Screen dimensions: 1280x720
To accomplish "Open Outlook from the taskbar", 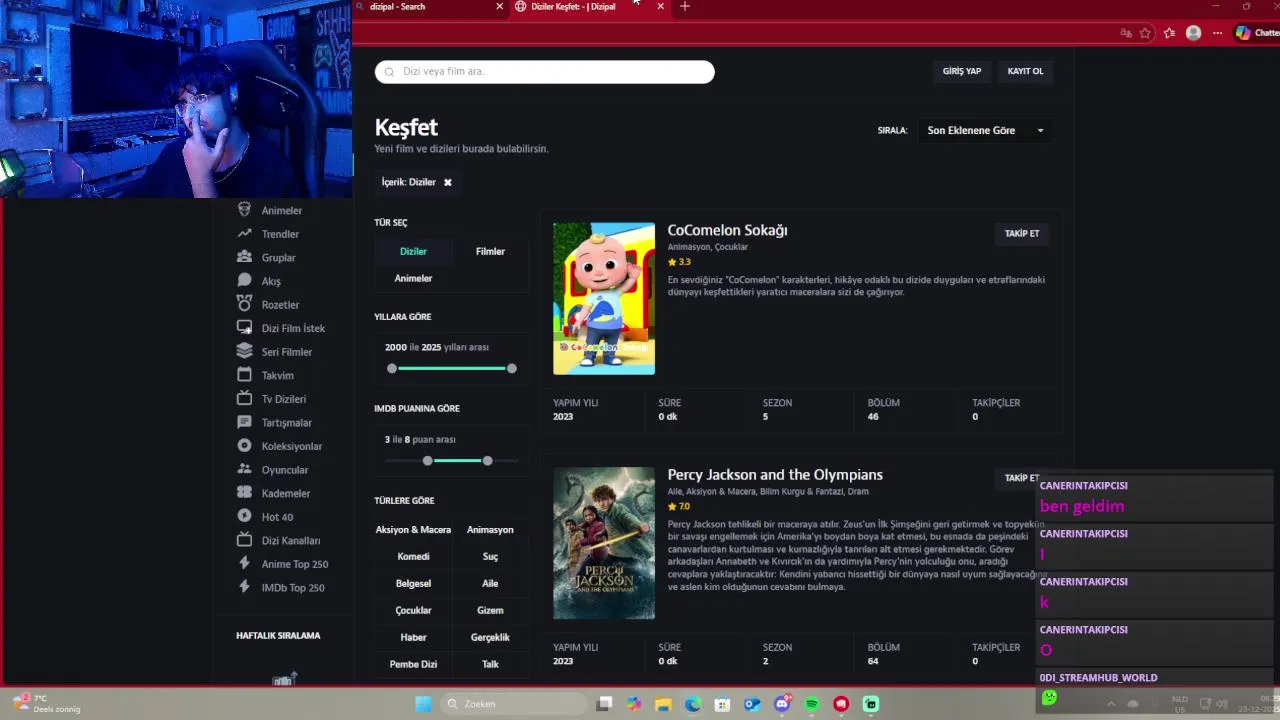I will (x=752, y=704).
